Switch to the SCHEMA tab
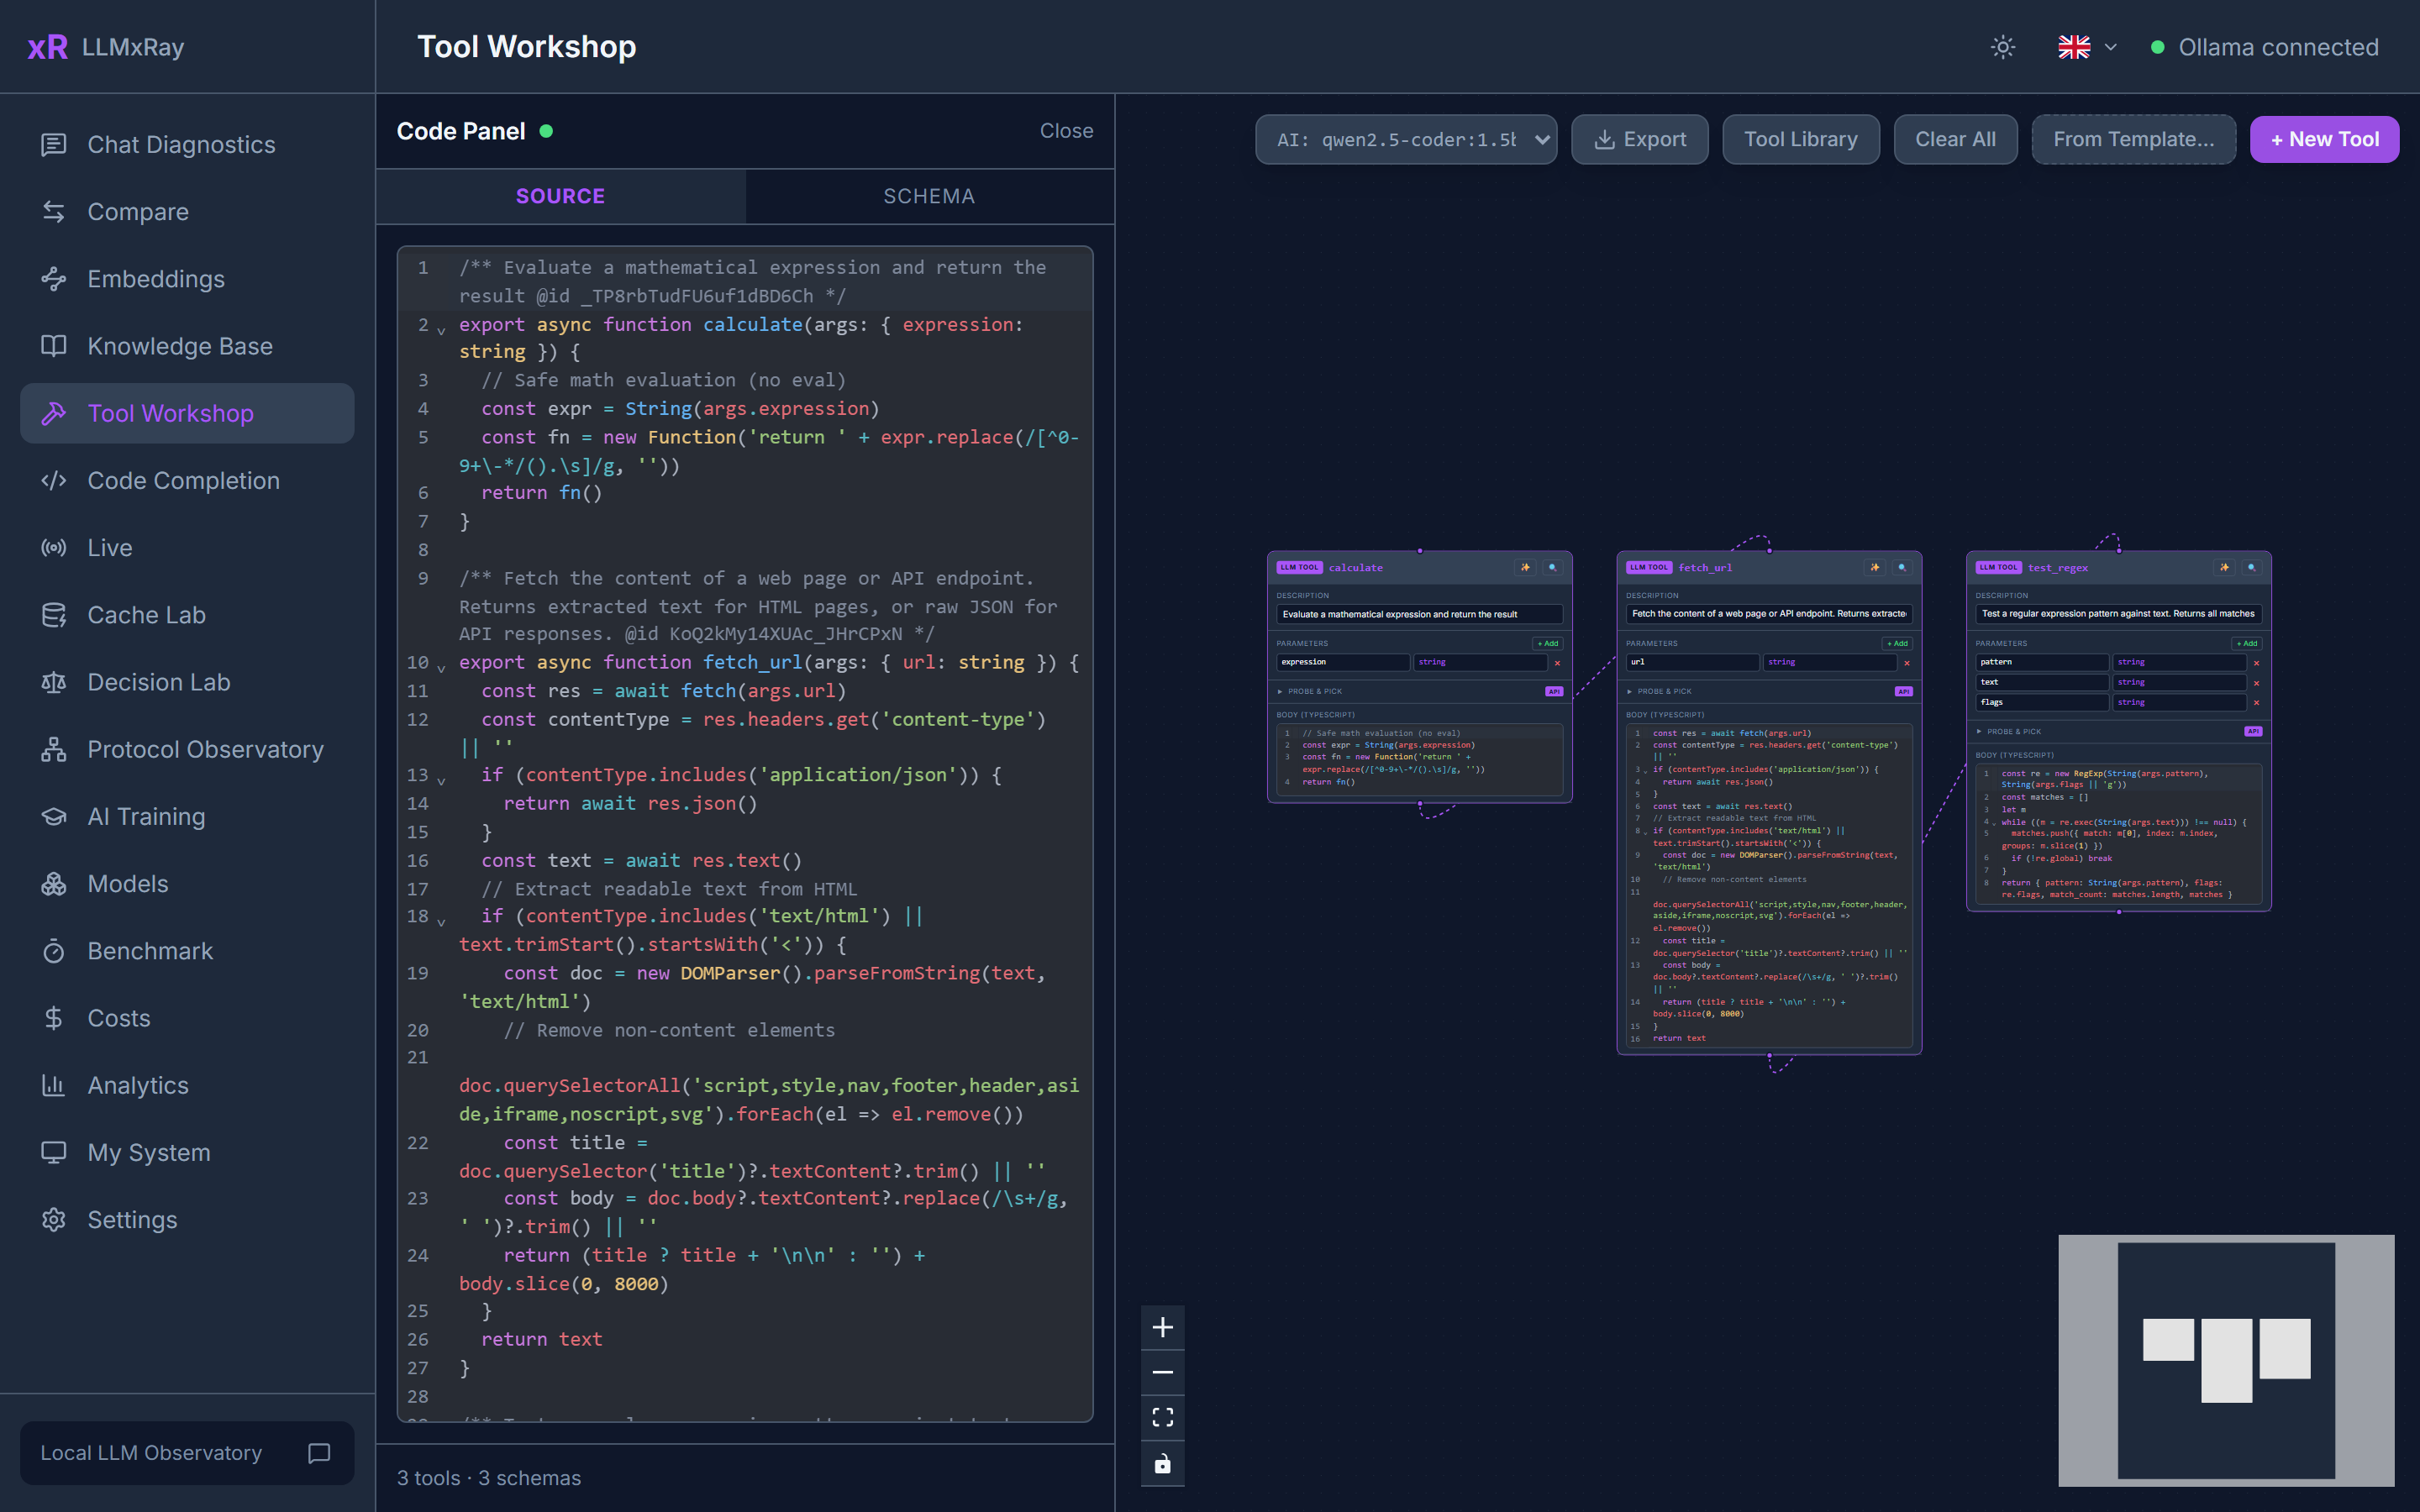 coord(929,196)
